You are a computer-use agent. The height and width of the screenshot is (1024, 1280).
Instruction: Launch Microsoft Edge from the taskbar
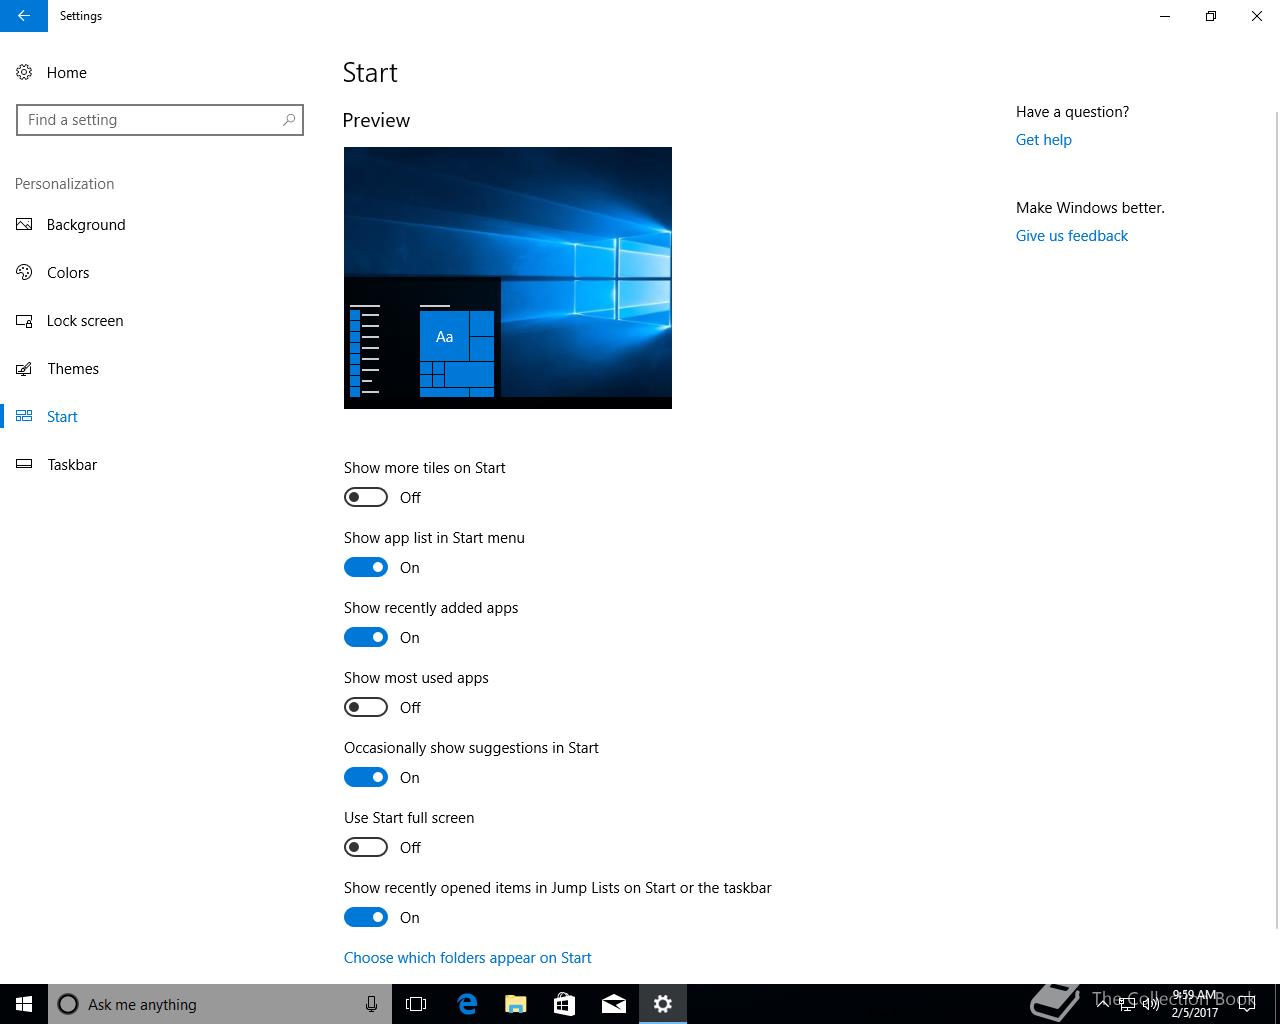467,1004
